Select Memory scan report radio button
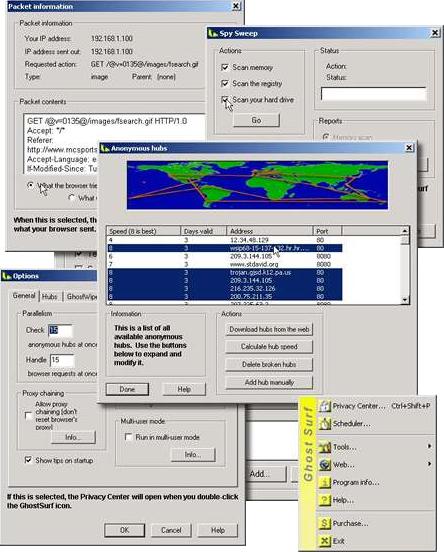This screenshot has width=444, height=552. (x=326, y=137)
